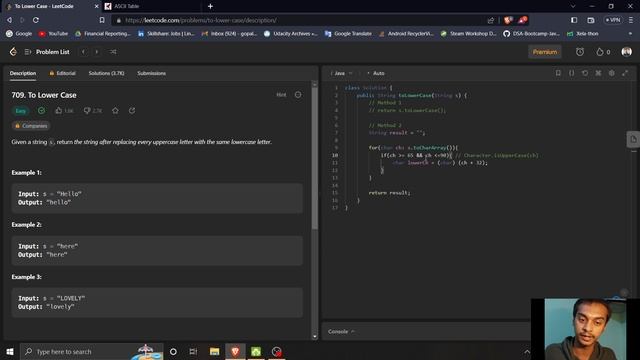This screenshot has height=360, width=640.
Task: Click the solved checkmark status icon
Action: coord(41,111)
